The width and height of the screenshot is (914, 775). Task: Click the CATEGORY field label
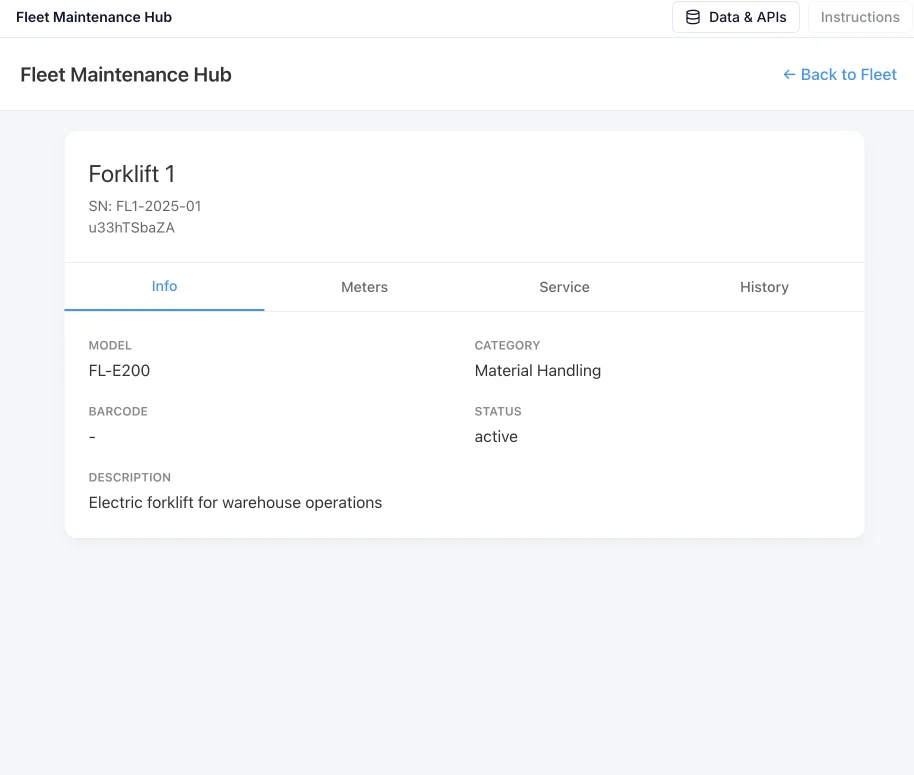click(507, 345)
